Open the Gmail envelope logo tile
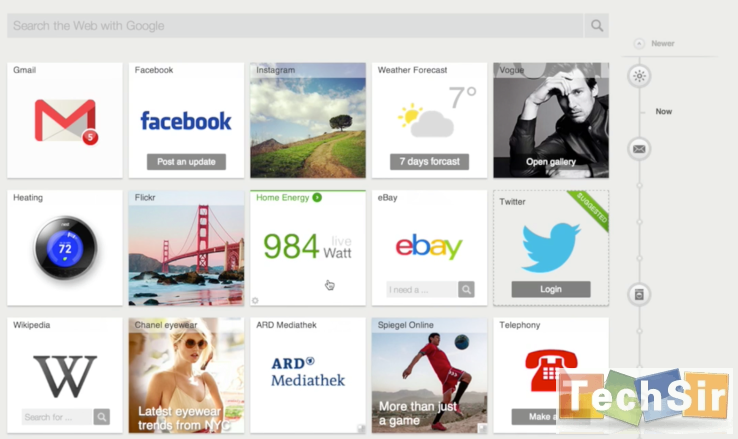This screenshot has width=738, height=439. (x=65, y=120)
